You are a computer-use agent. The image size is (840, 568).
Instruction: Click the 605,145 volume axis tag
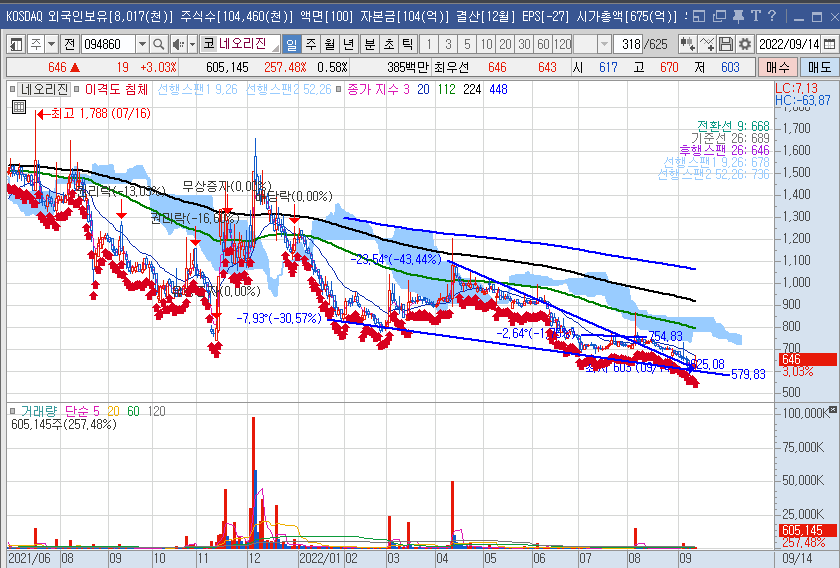point(807,530)
